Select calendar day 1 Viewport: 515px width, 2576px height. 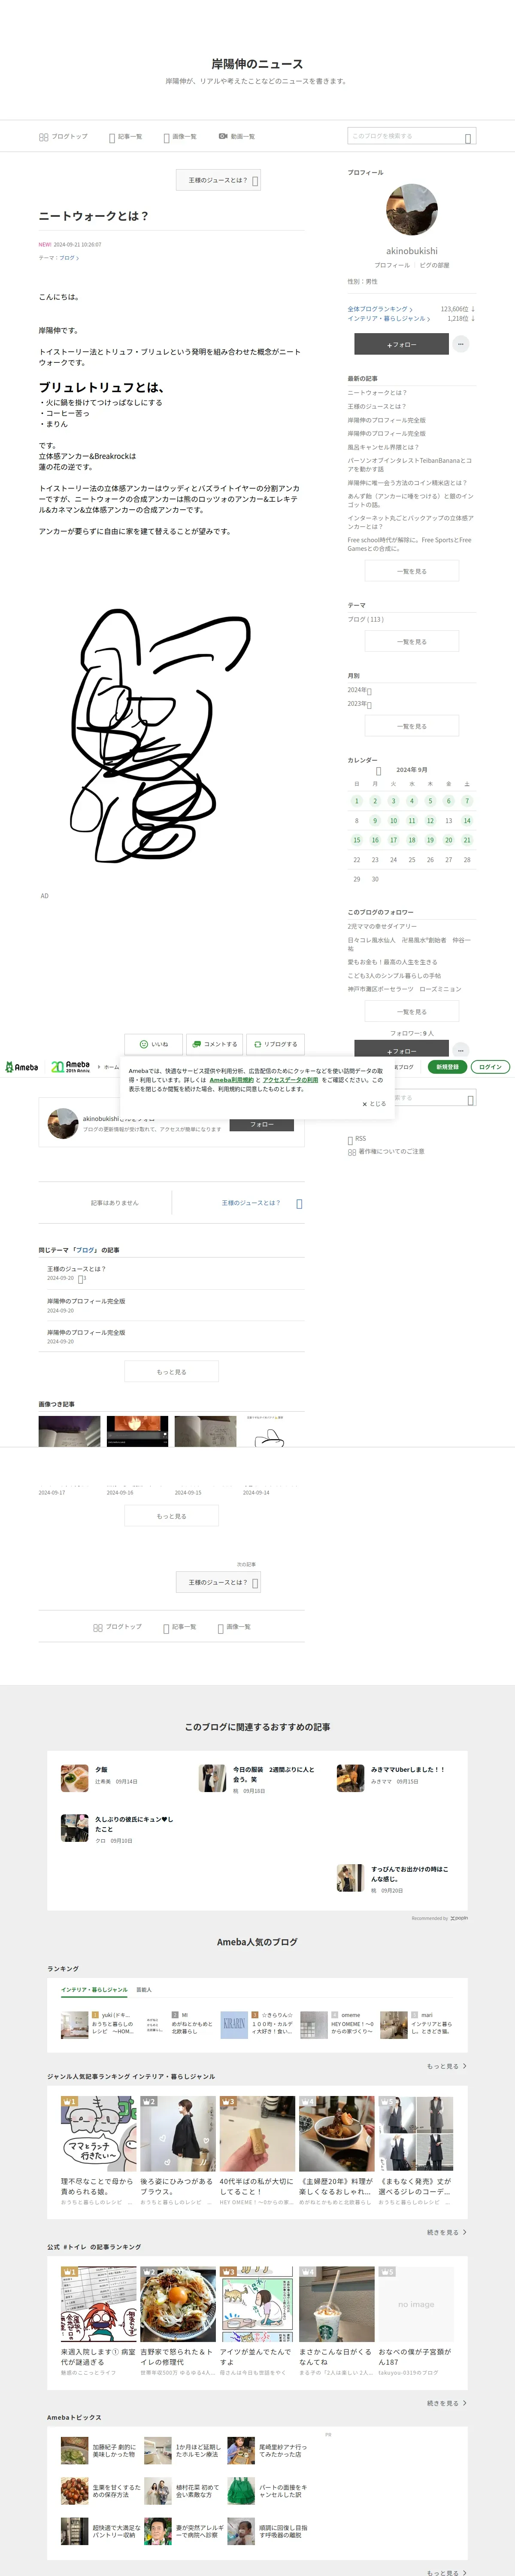[356, 801]
